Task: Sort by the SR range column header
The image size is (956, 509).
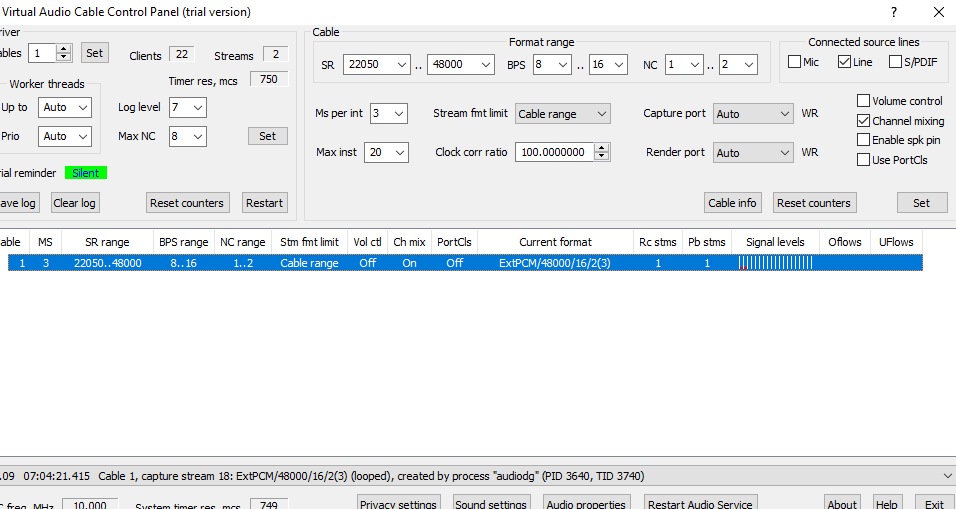Action: [x=107, y=242]
